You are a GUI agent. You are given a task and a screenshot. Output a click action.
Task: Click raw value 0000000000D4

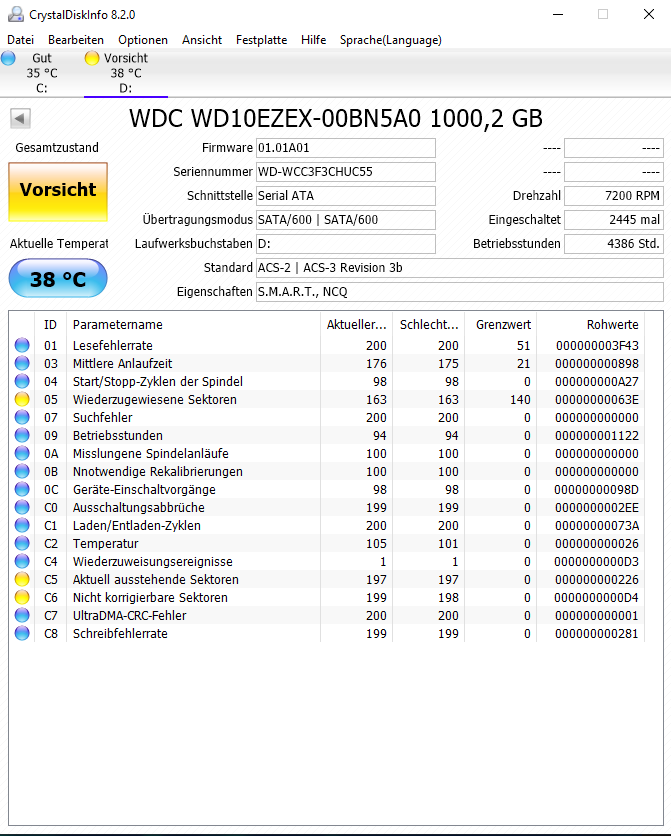pos(596,598)
